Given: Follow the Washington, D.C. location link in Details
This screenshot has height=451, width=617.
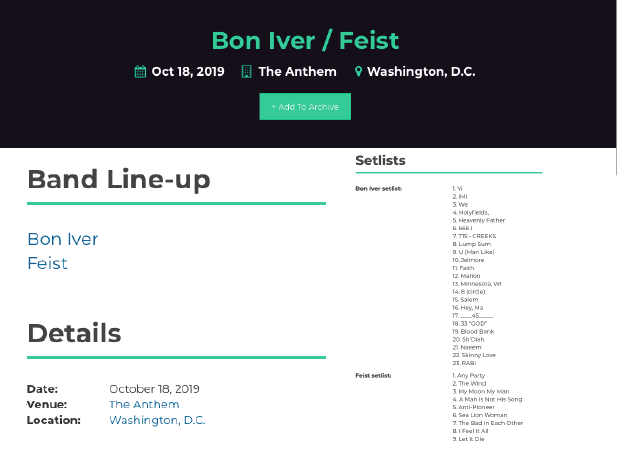Looking at the screenshot, I should pyautogui.click(x=157, y=420).
